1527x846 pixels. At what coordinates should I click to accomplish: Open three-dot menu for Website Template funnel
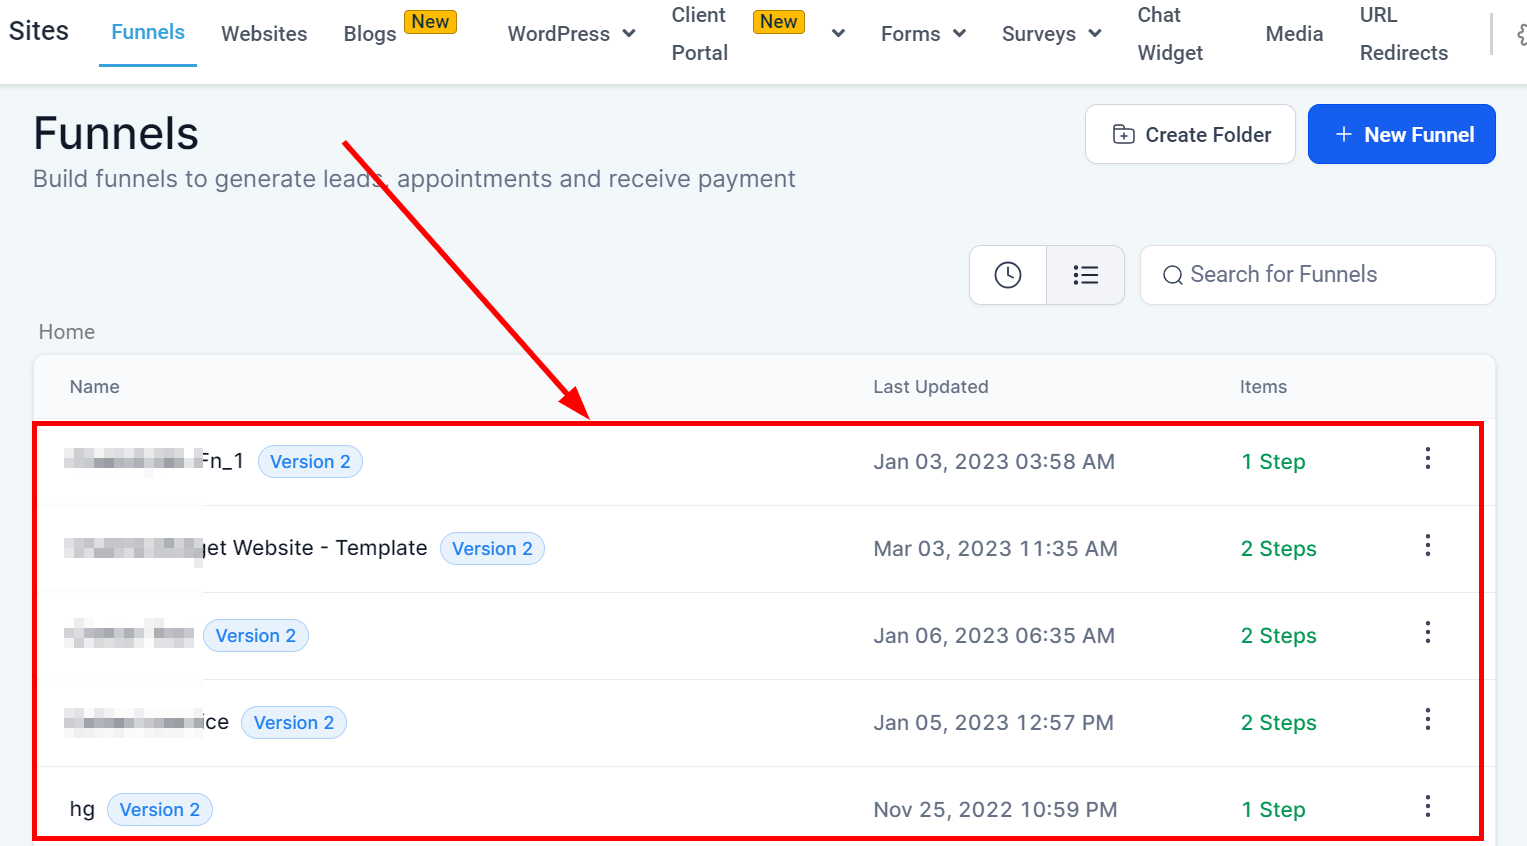1427,546
